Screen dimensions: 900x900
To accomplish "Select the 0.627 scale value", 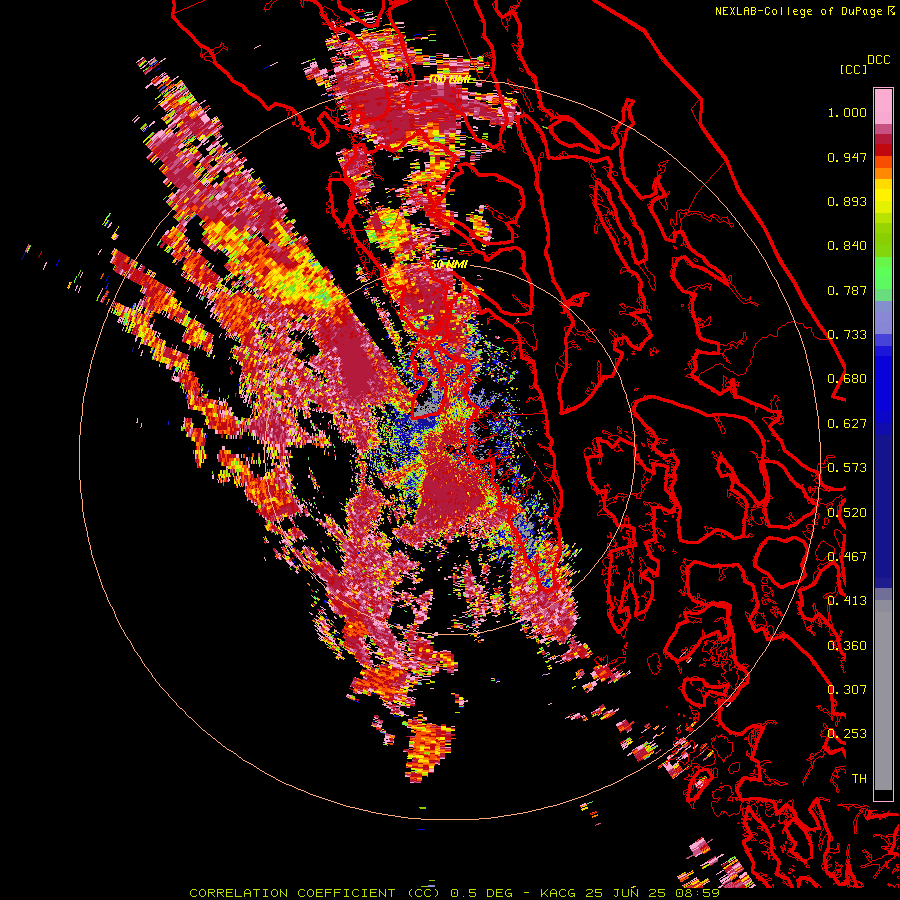I will point(847,424).
